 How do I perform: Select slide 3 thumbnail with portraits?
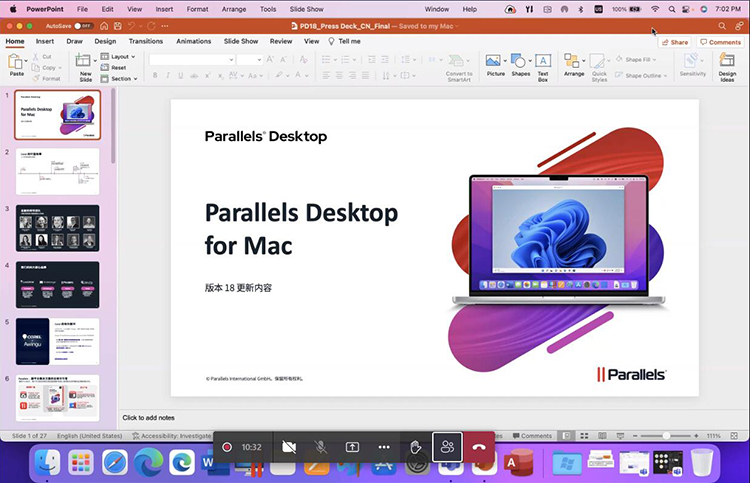(x=58, y=228)
